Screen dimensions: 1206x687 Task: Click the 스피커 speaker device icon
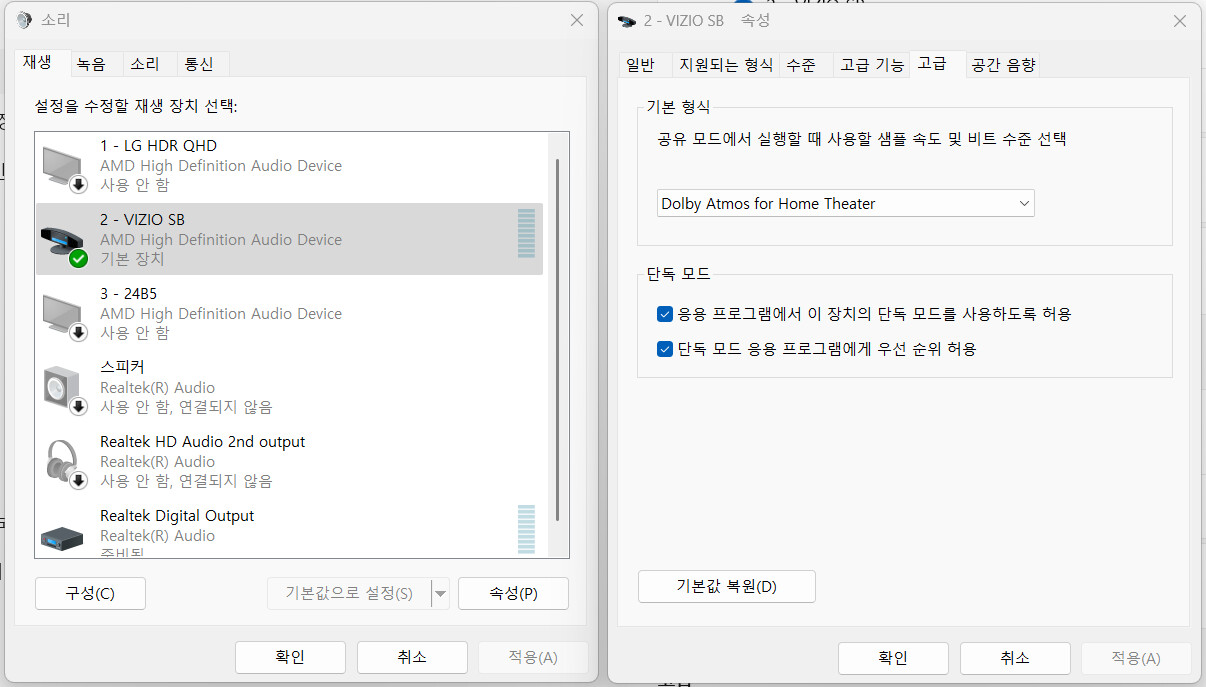[x=64, y=388]
